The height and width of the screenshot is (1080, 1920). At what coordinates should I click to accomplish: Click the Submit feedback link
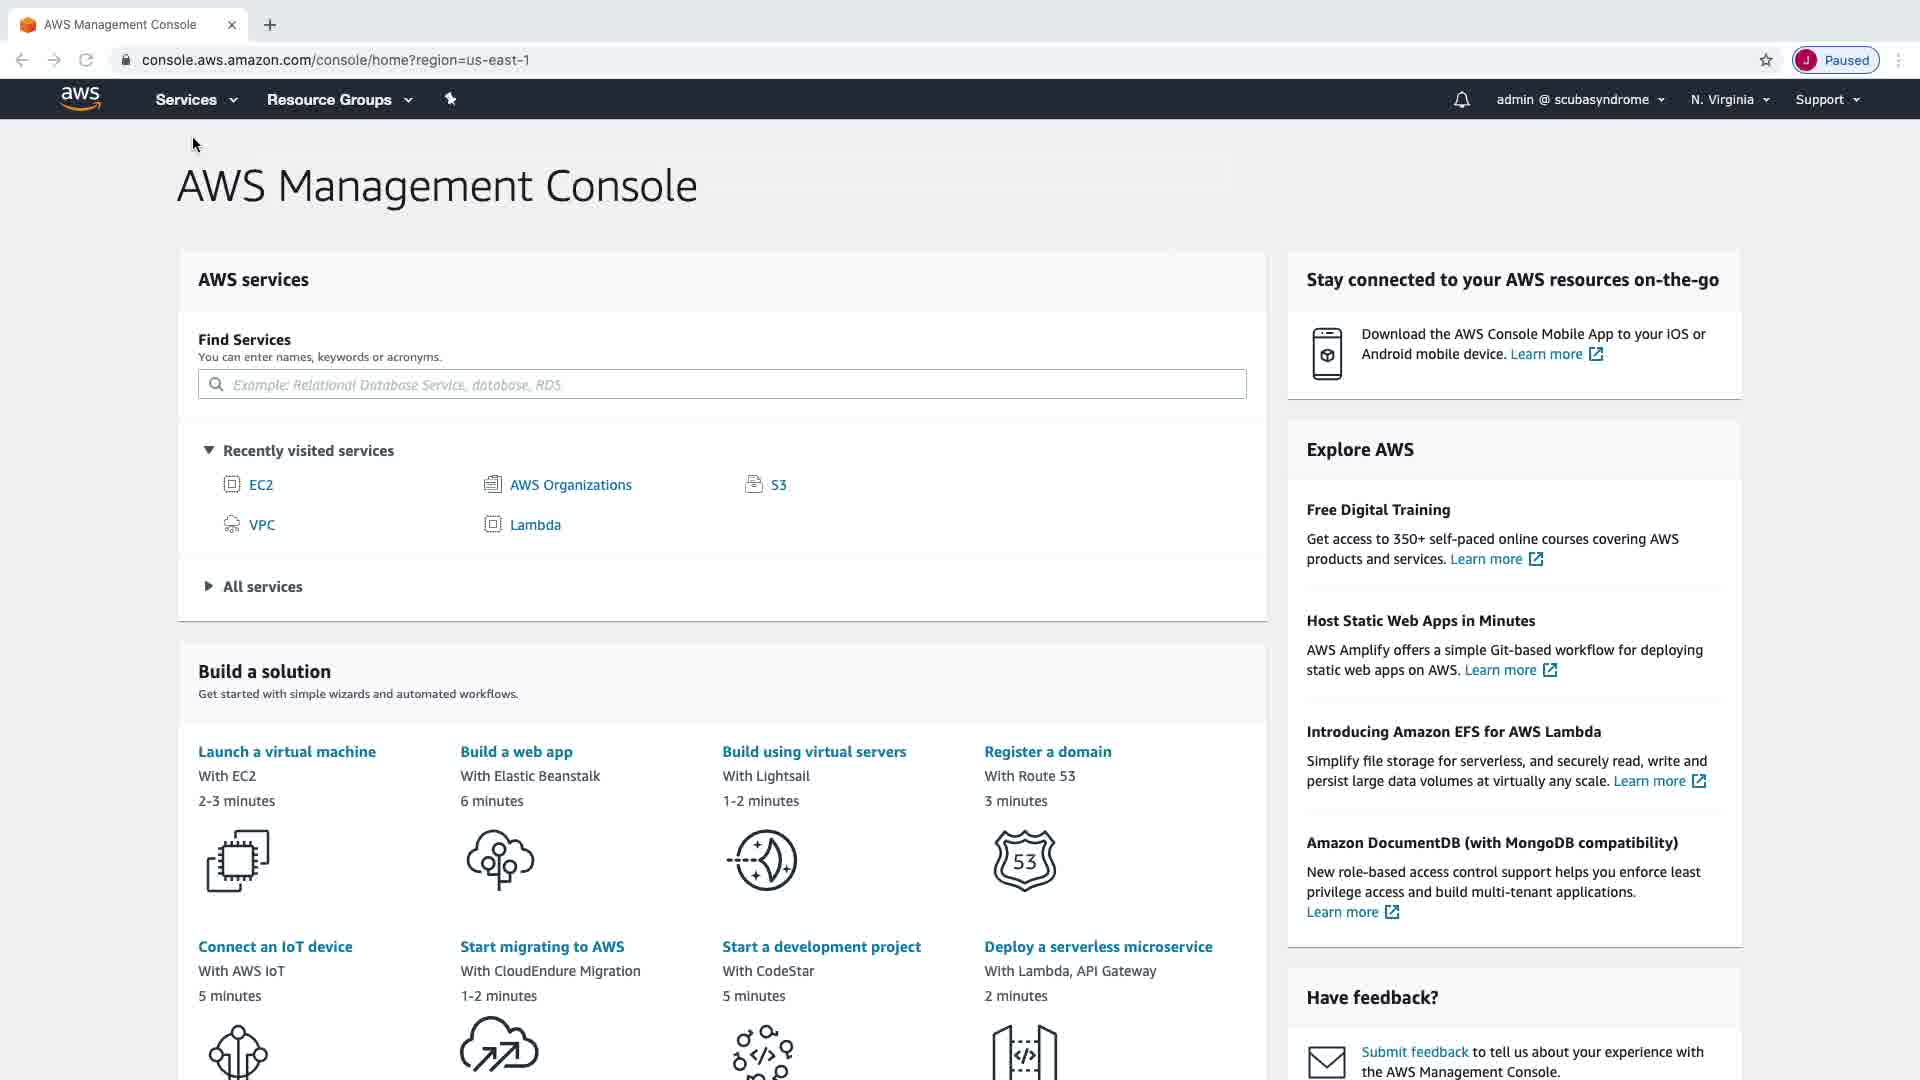point(1414,1052)
